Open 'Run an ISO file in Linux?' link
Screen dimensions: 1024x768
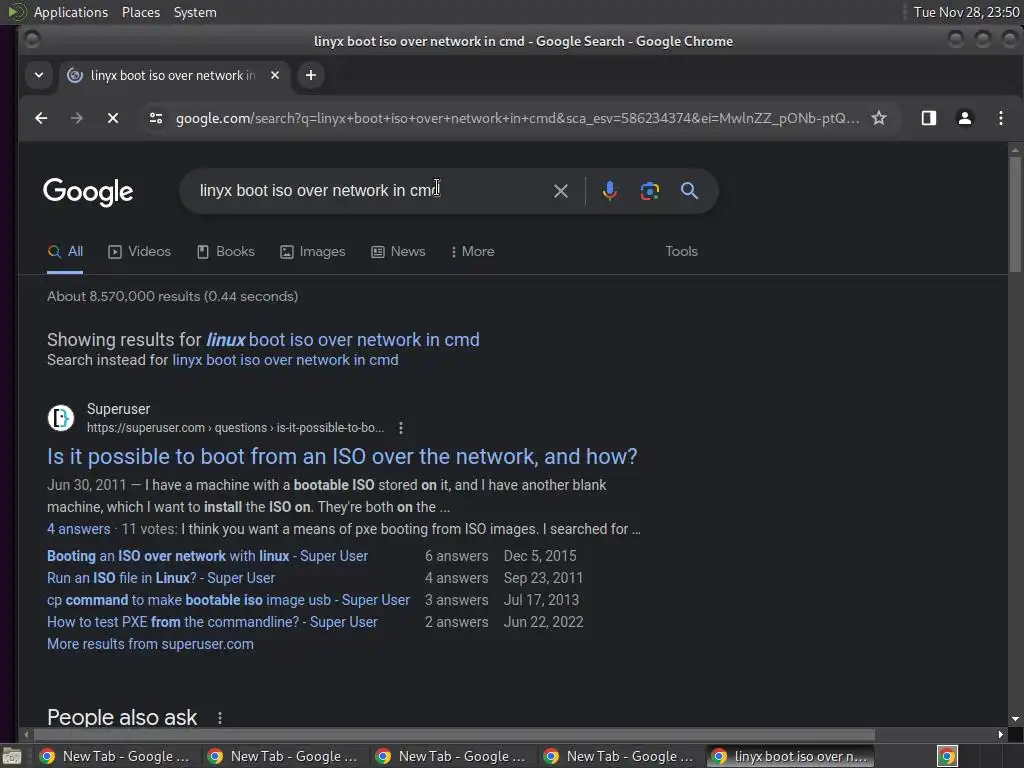point(161,578)
